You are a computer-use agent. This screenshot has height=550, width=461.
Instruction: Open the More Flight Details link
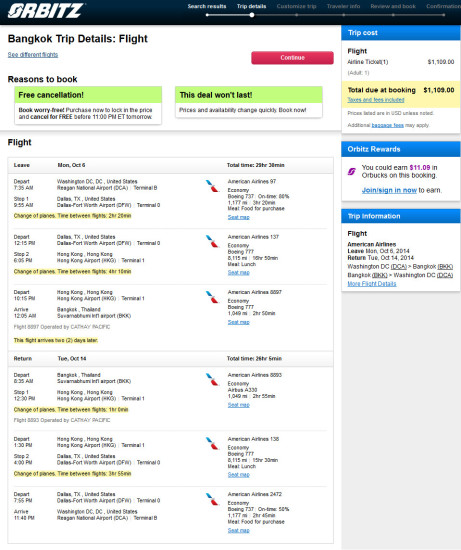point(372,284)
